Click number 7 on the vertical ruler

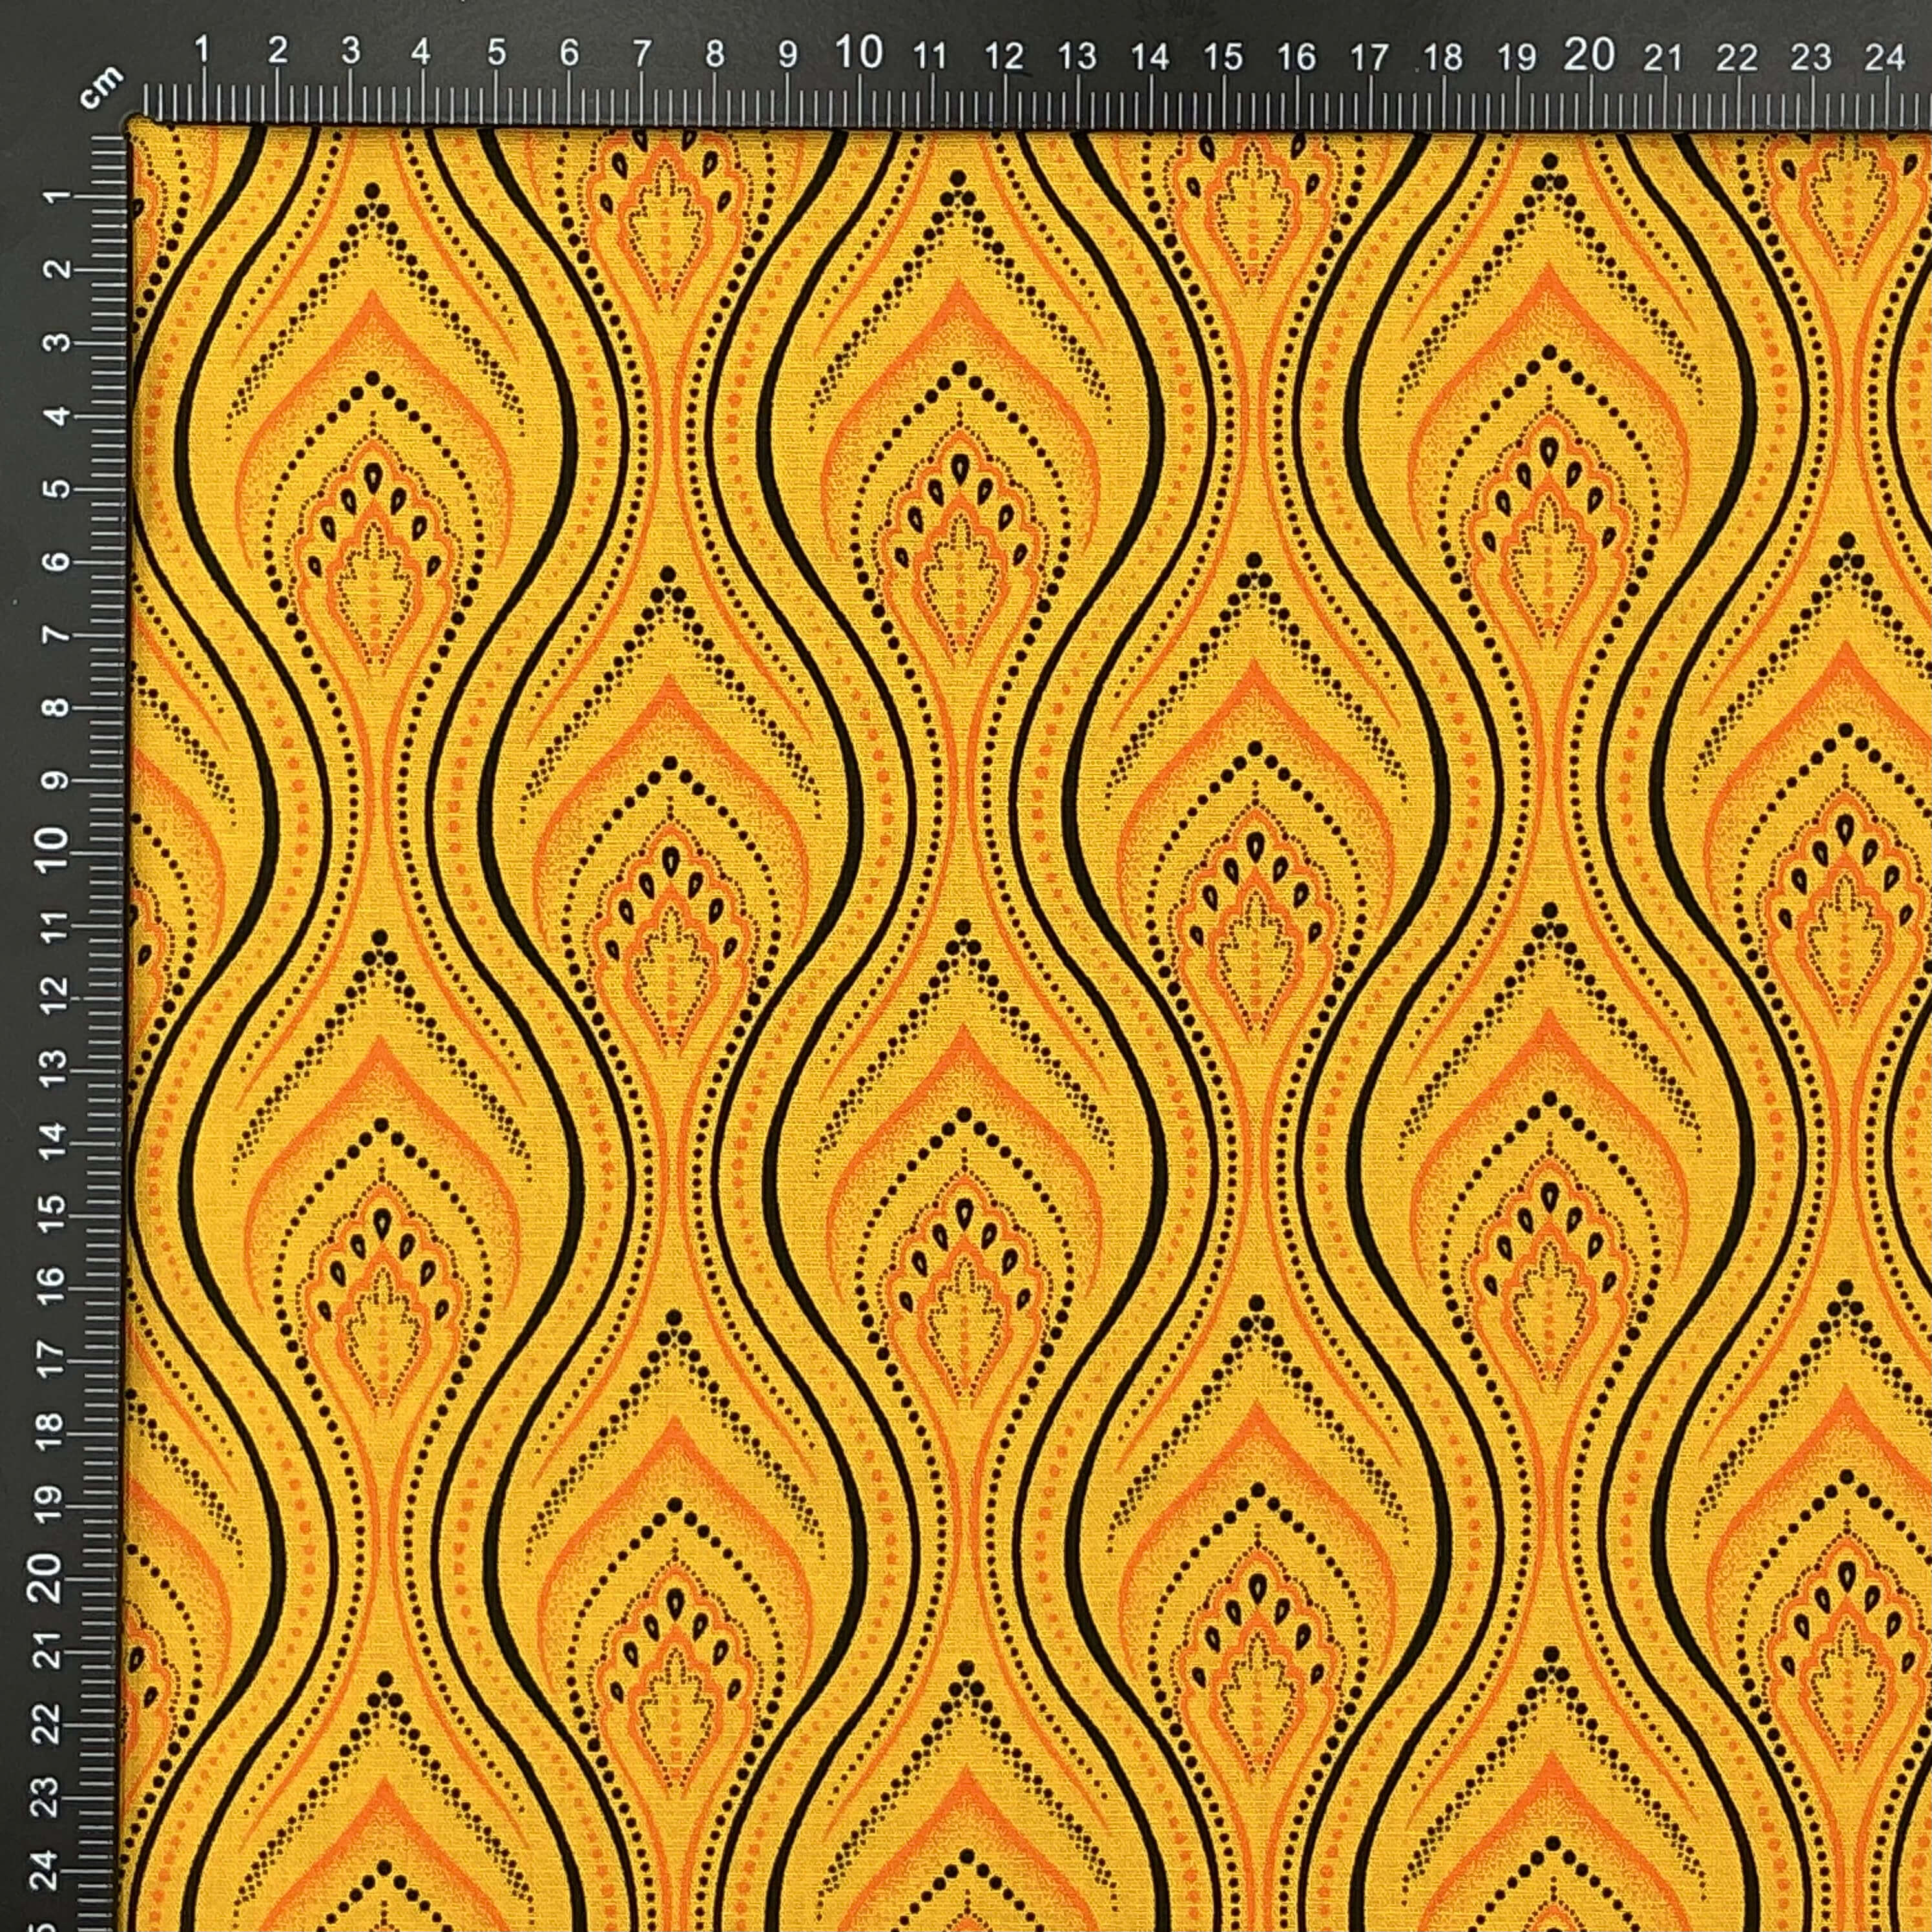pyautogui.click(x=59, y=635)
